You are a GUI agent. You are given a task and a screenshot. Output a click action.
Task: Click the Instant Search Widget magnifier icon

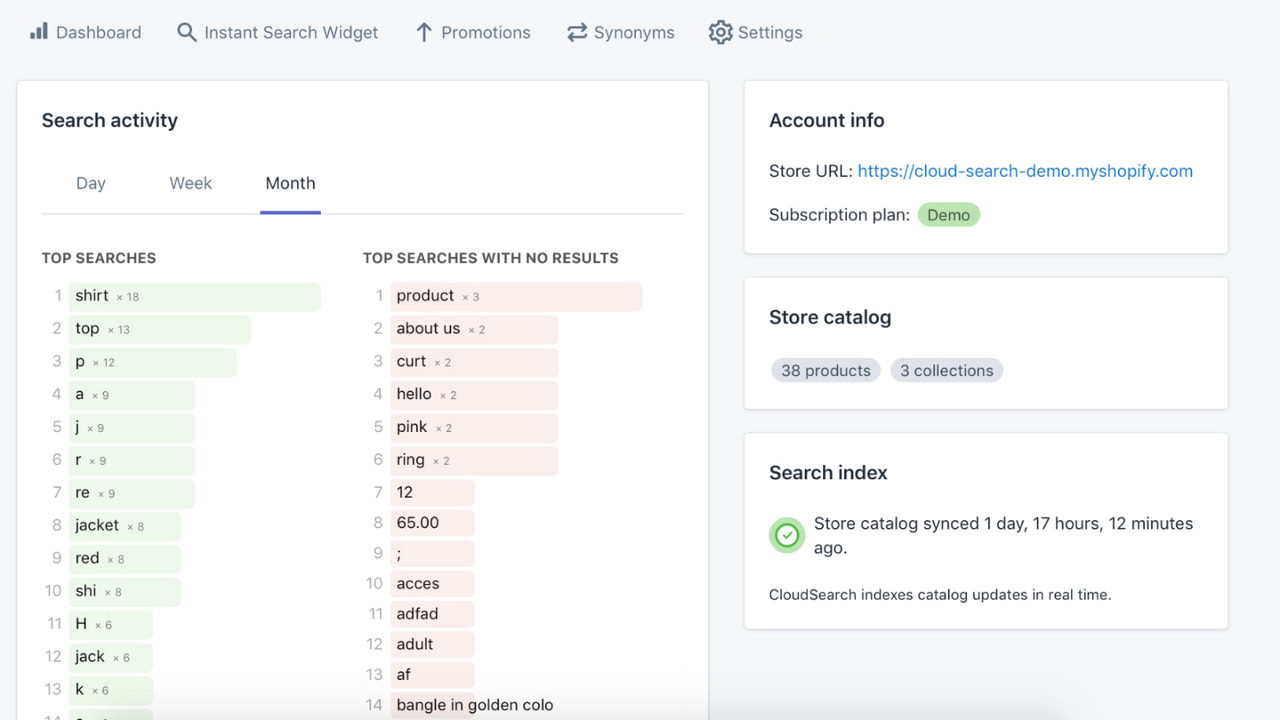point(186,32)
